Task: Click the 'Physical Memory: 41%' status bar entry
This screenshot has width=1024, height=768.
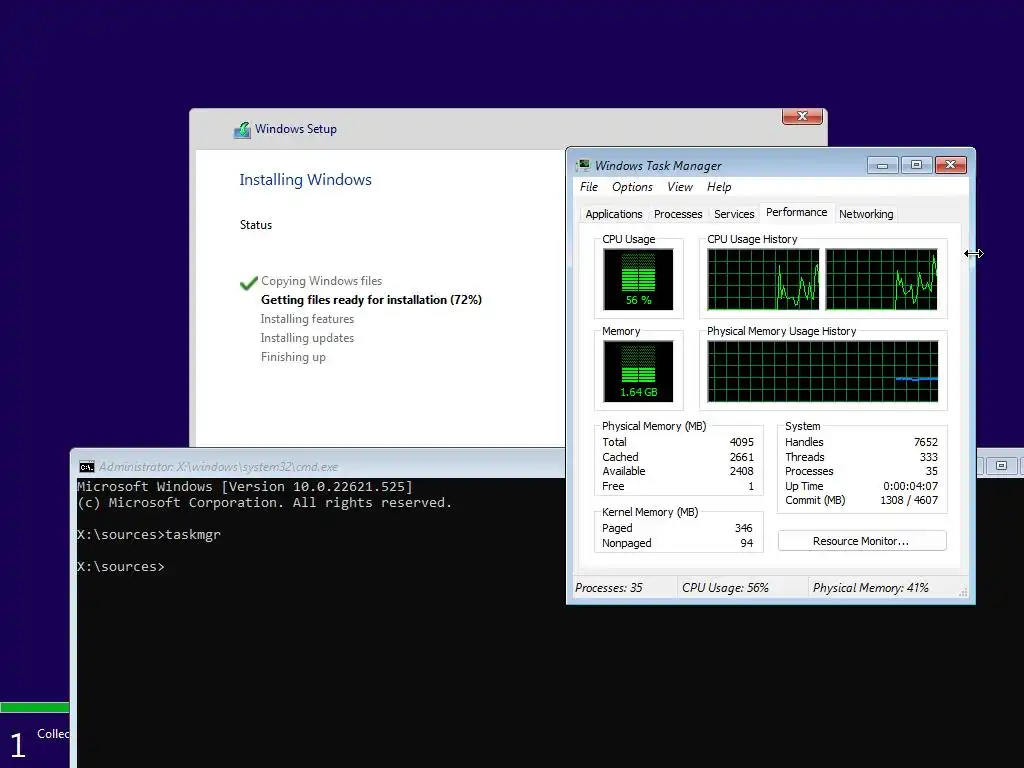Action: tap(871, 588)
